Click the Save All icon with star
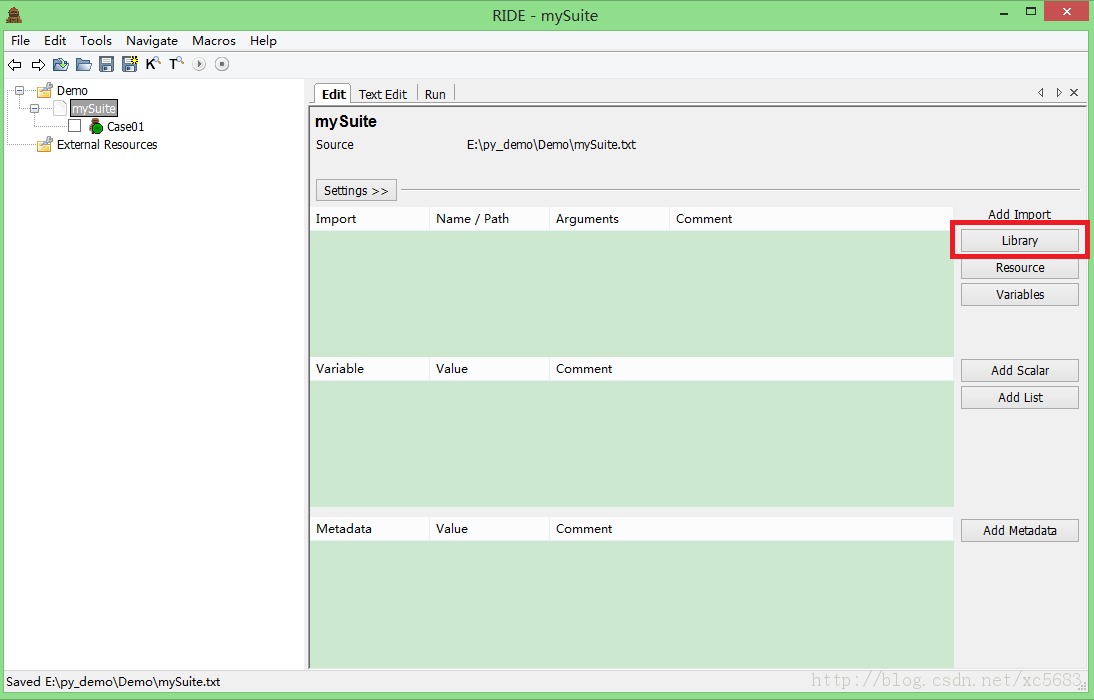Image resolution: width=1094 pixels, height=700 pixels. pyautogui.click(x=129, y=65)
